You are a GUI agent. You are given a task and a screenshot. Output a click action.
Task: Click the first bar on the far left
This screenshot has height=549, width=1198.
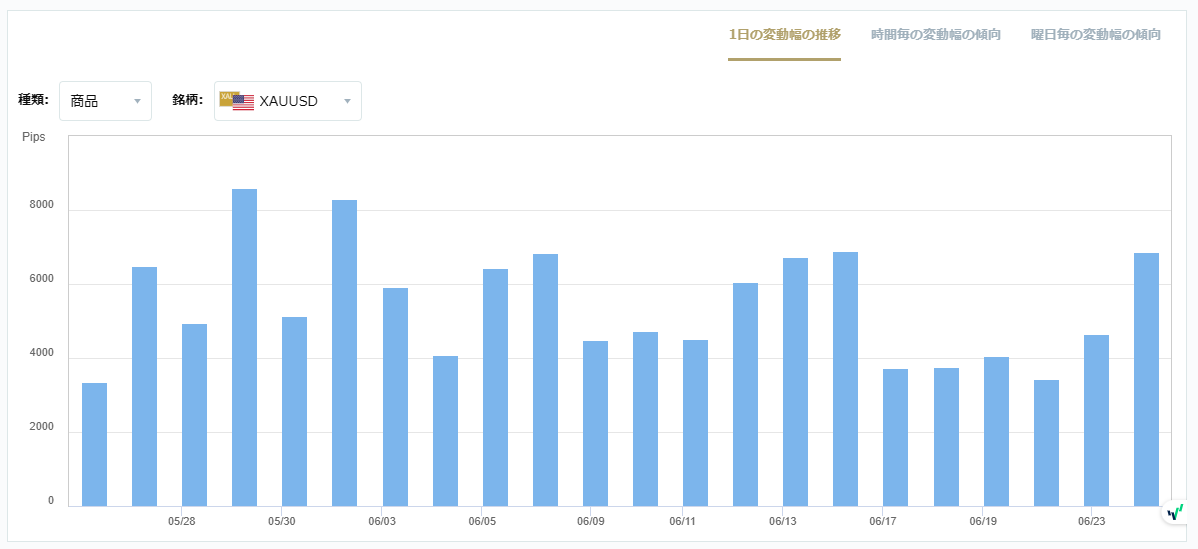[x=94, y=444]
